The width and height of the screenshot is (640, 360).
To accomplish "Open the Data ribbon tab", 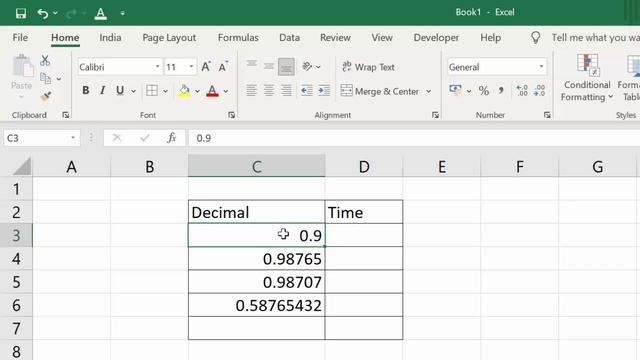I will pos(289,38).
